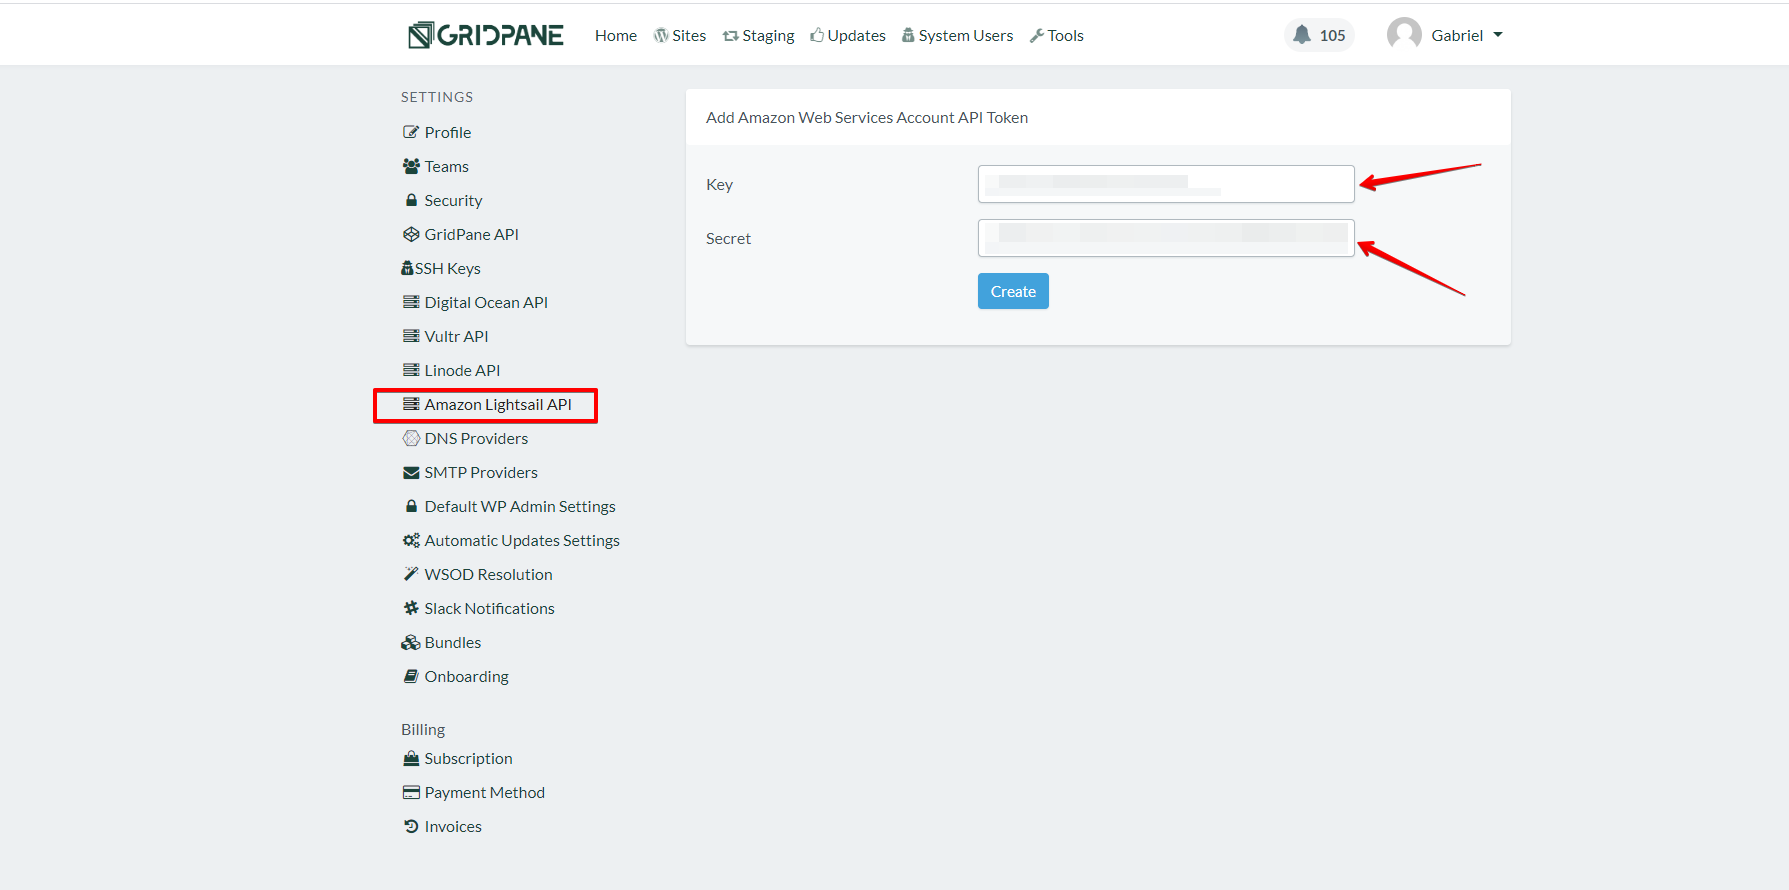Viewport: 1789px width, 890px height.
Task: Open the Digital Ocean API link
Action: click(x=486, y=302)
